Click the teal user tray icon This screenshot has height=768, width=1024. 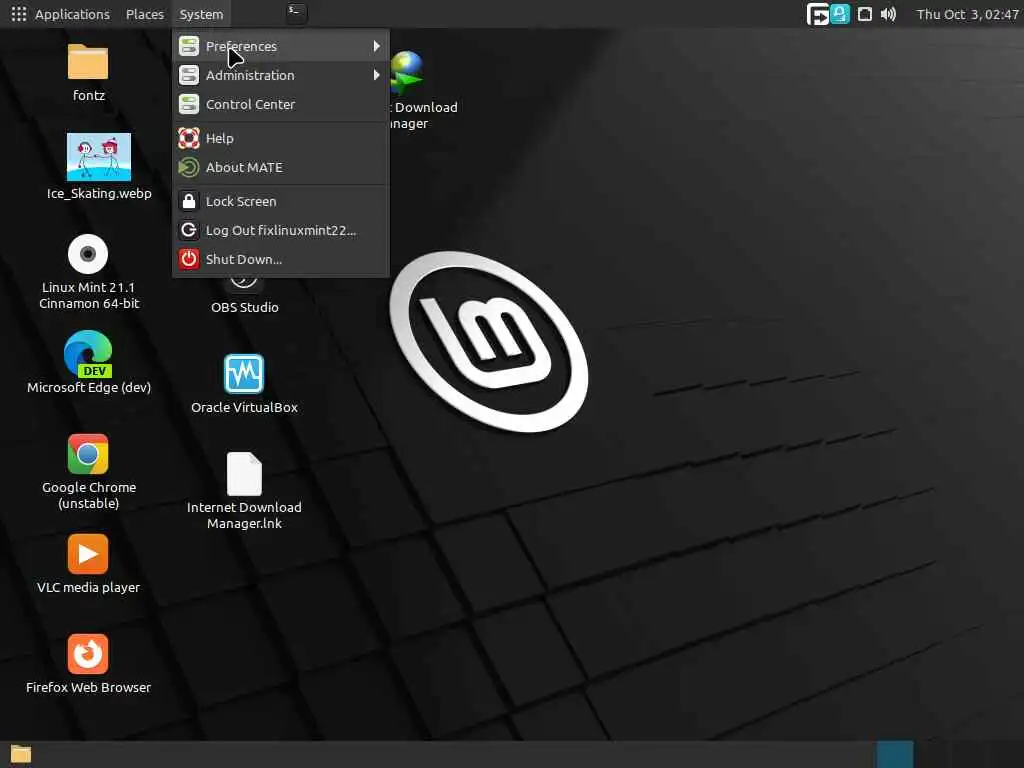point(840,14)
